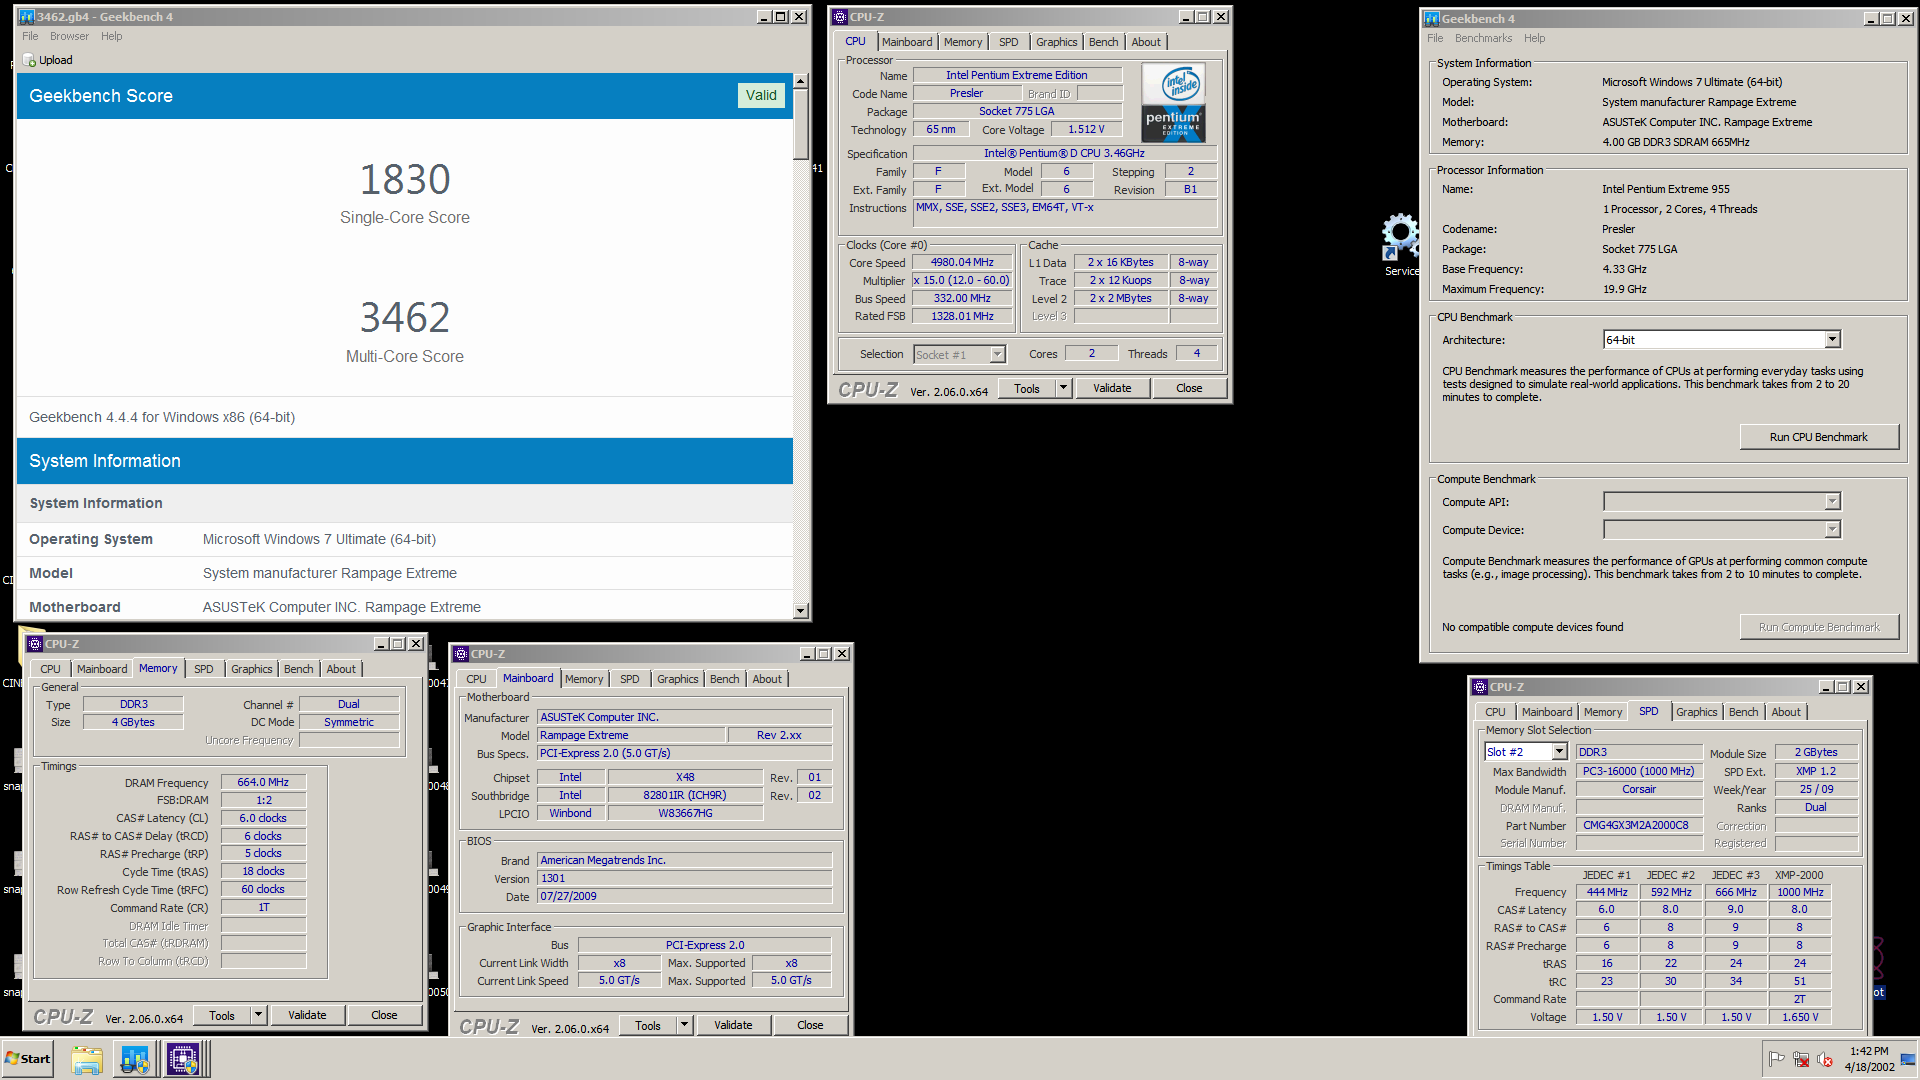
Task: Click the Start button
Action: (28, 1059)
